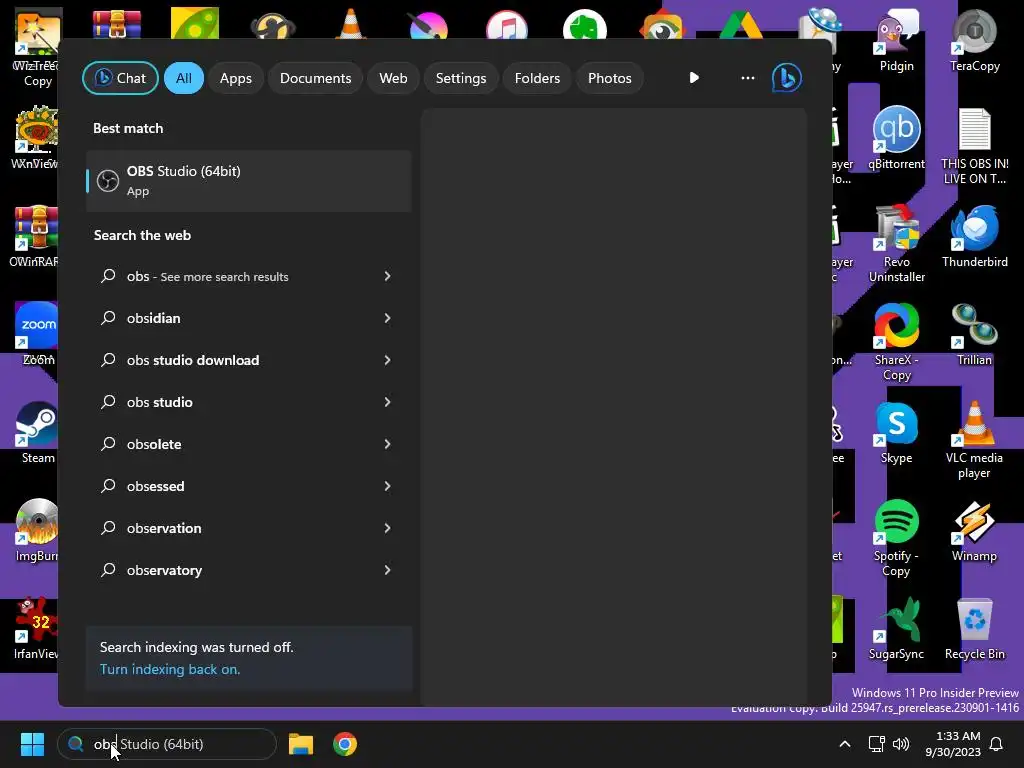Switch to the Folders filter tab
This screenshot has width=1024, height=768.
point(537,78)
